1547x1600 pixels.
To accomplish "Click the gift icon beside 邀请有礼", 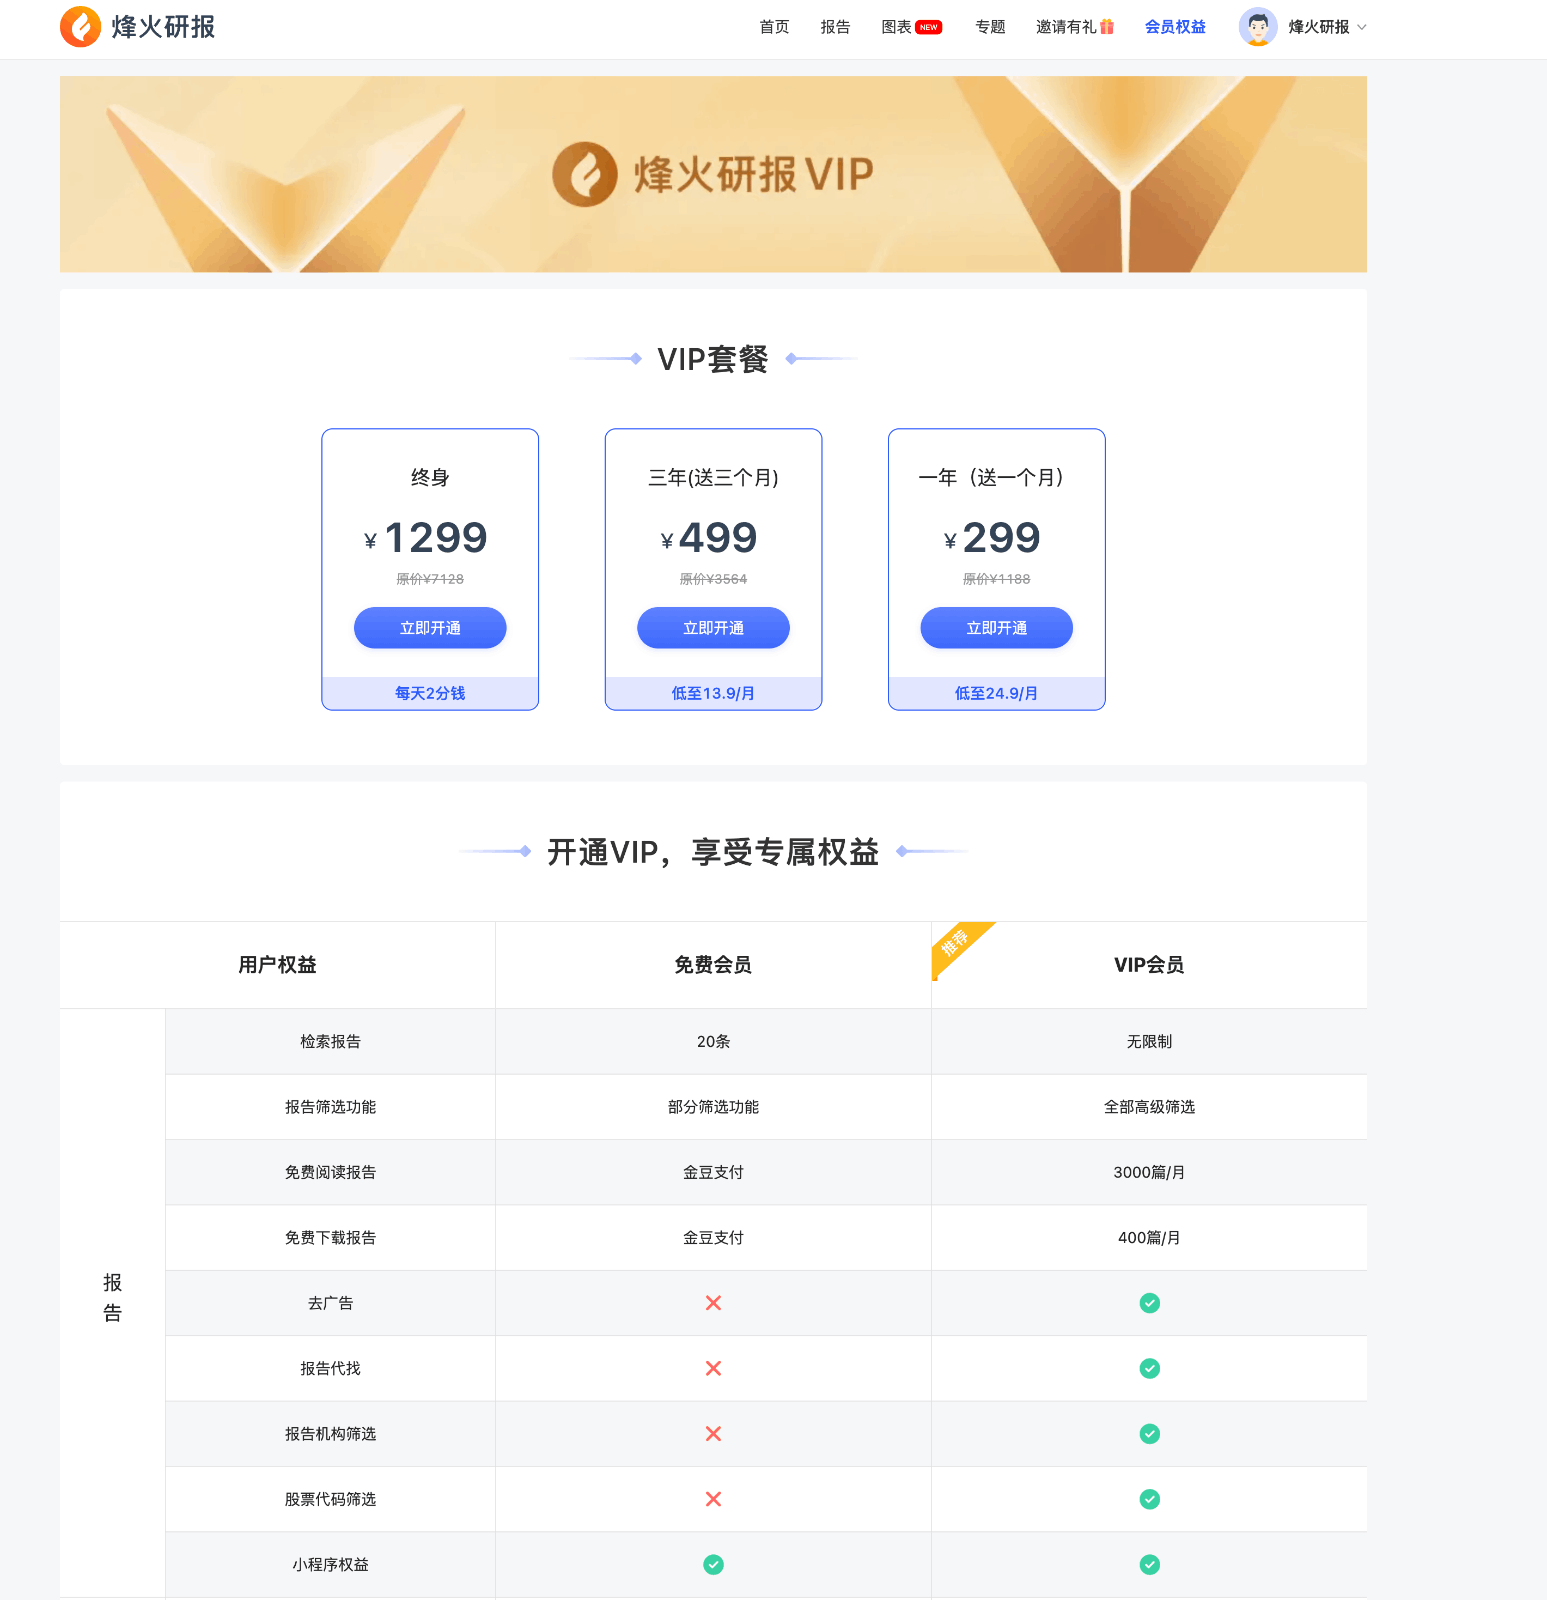I will [1106, 27].
